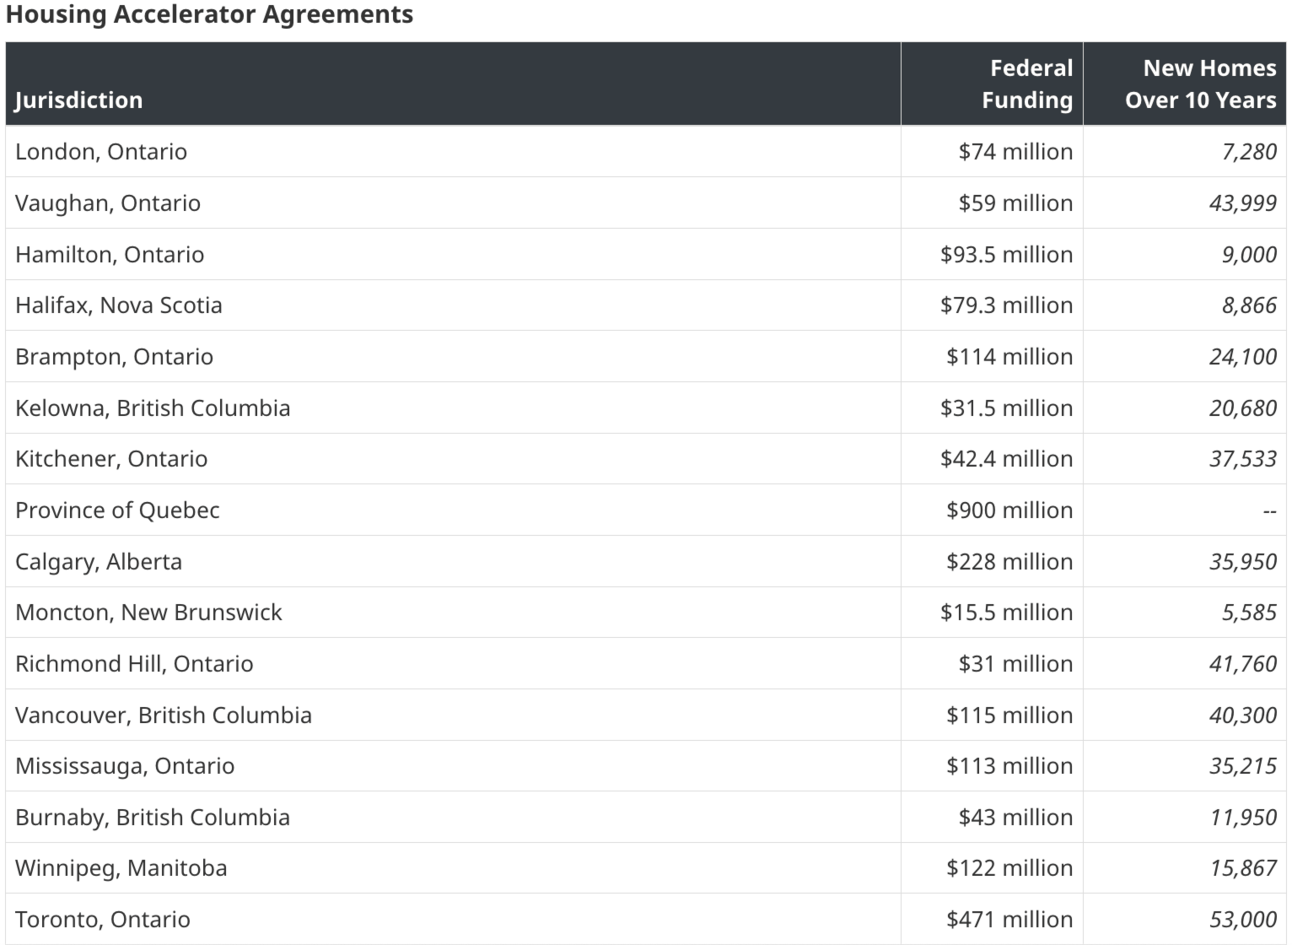Select Moncton's 5,585 new homes figure
The height and width of the screenshot is (945, 1292).
[x=1185, y=612]
